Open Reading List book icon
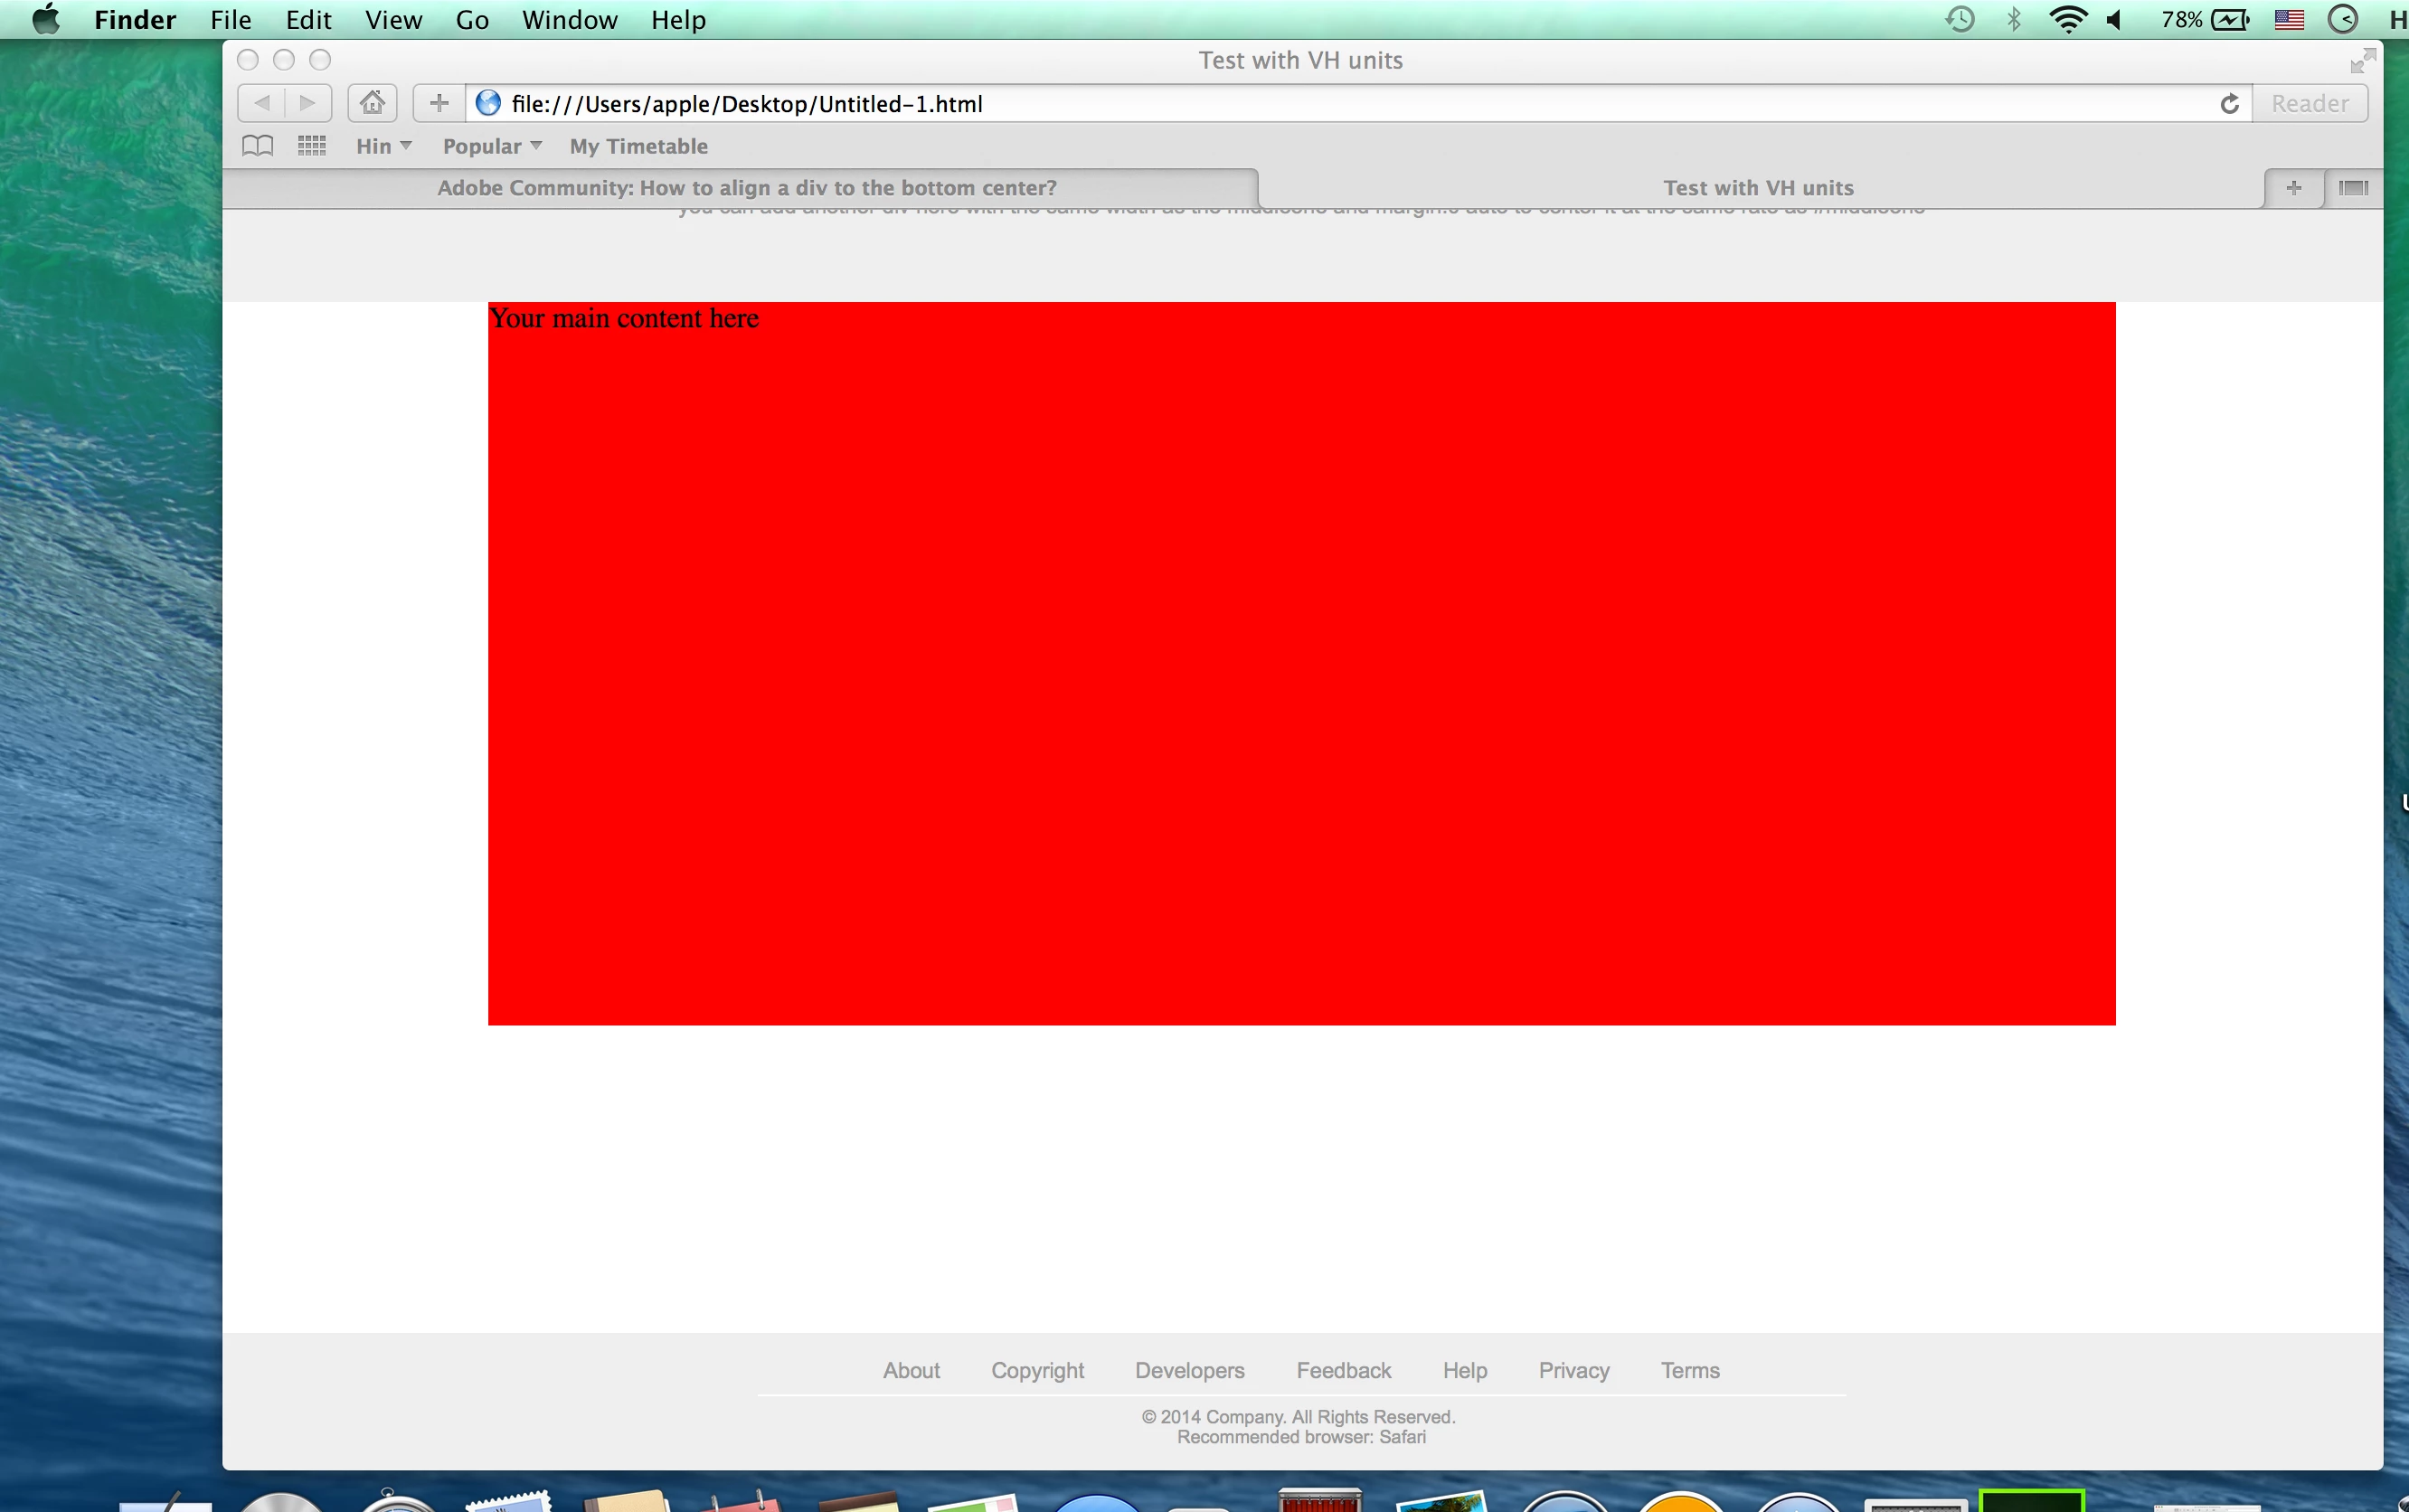This screenshot has width=2409, height=1512. coord(258,146)
